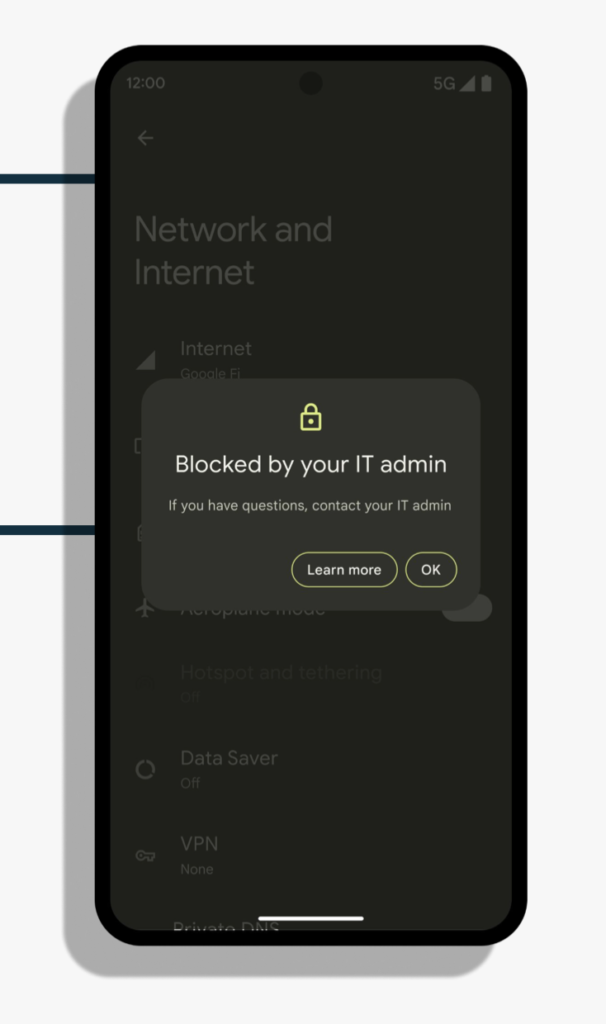Tap the bottom navigation gesture bar
Screen dimensions: 606x1024
311,918
